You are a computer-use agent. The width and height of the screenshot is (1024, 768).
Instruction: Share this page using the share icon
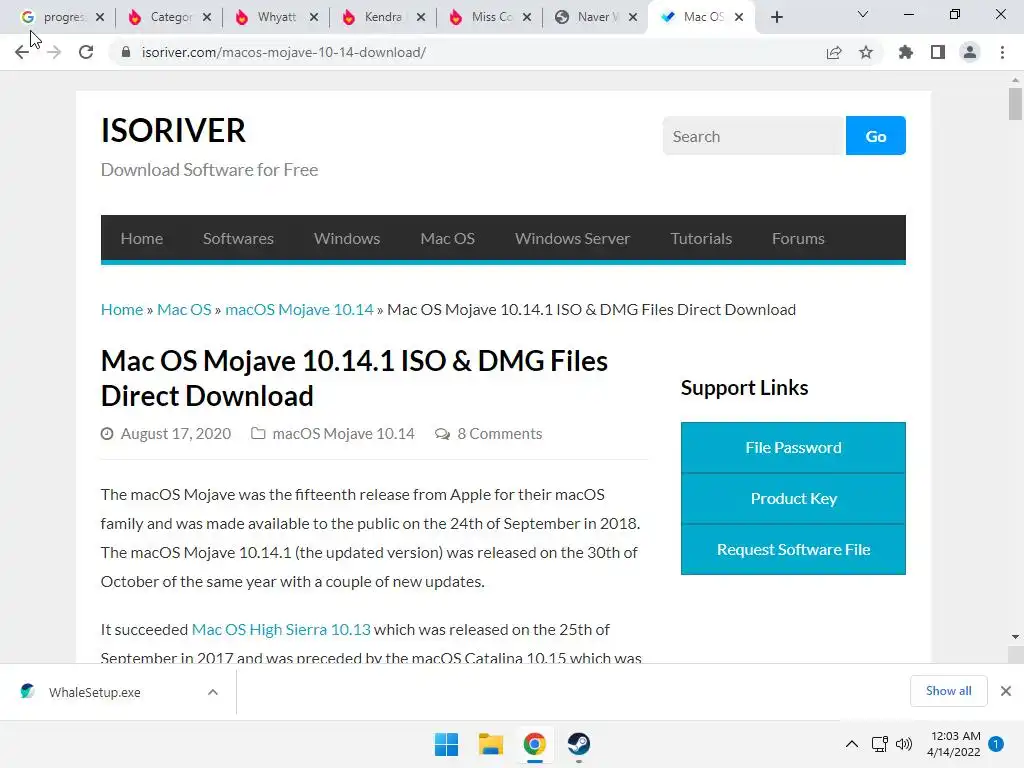click(x=834, y=52)
